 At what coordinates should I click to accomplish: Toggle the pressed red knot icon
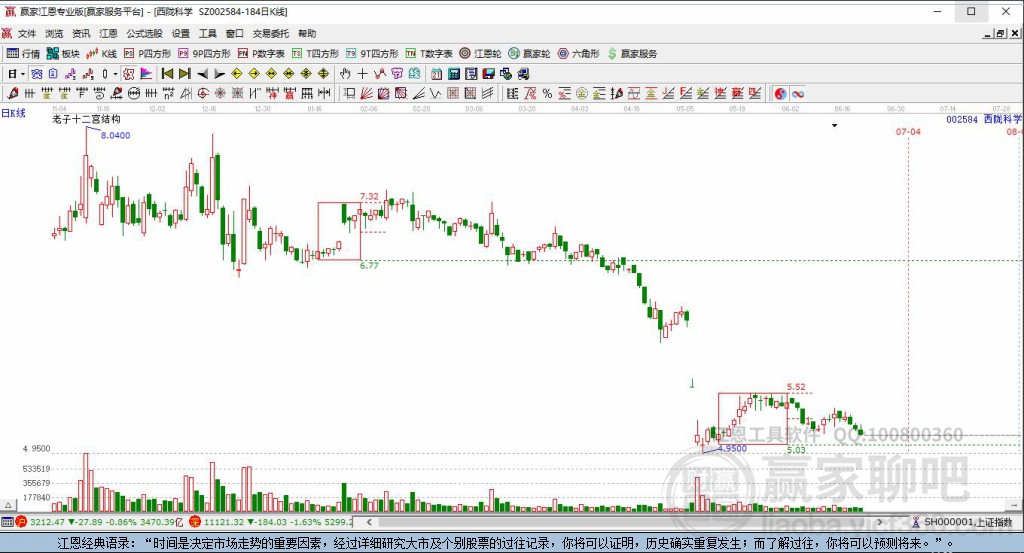[x=128, y=74]
